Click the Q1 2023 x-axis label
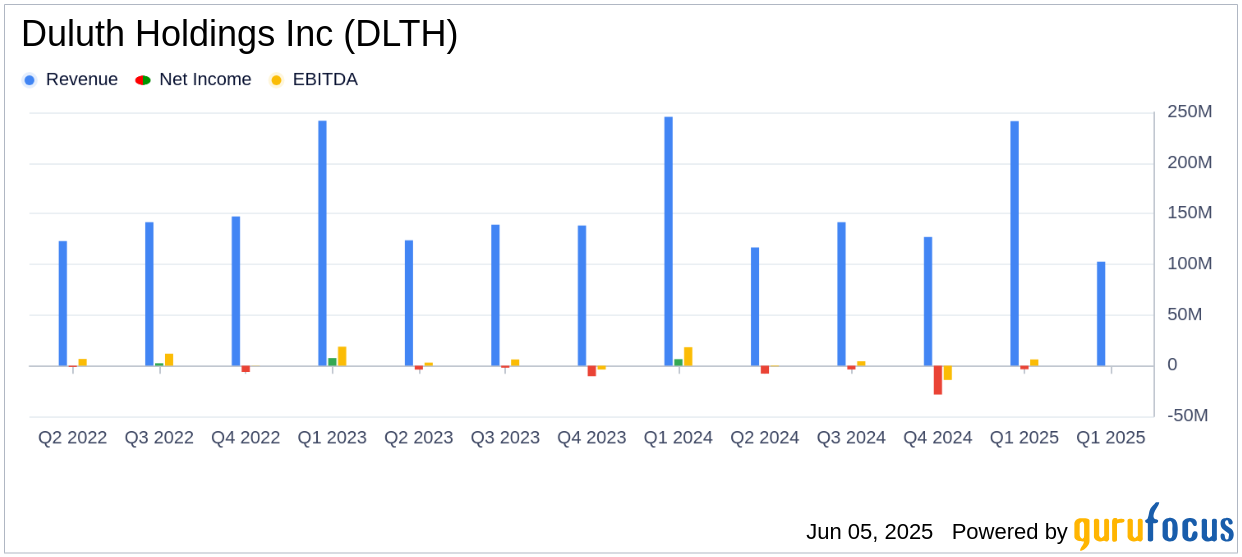The width and height of the screenshot is (1242, 557). tap(332, 438)
